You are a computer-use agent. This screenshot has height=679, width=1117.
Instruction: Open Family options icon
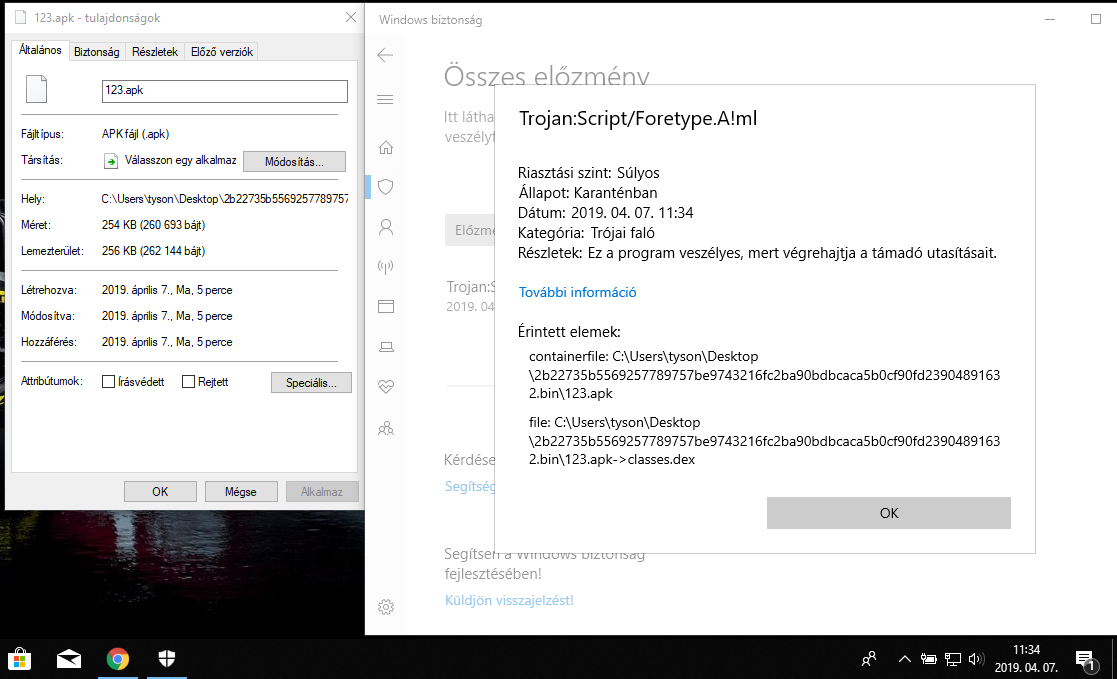(385, 428)
